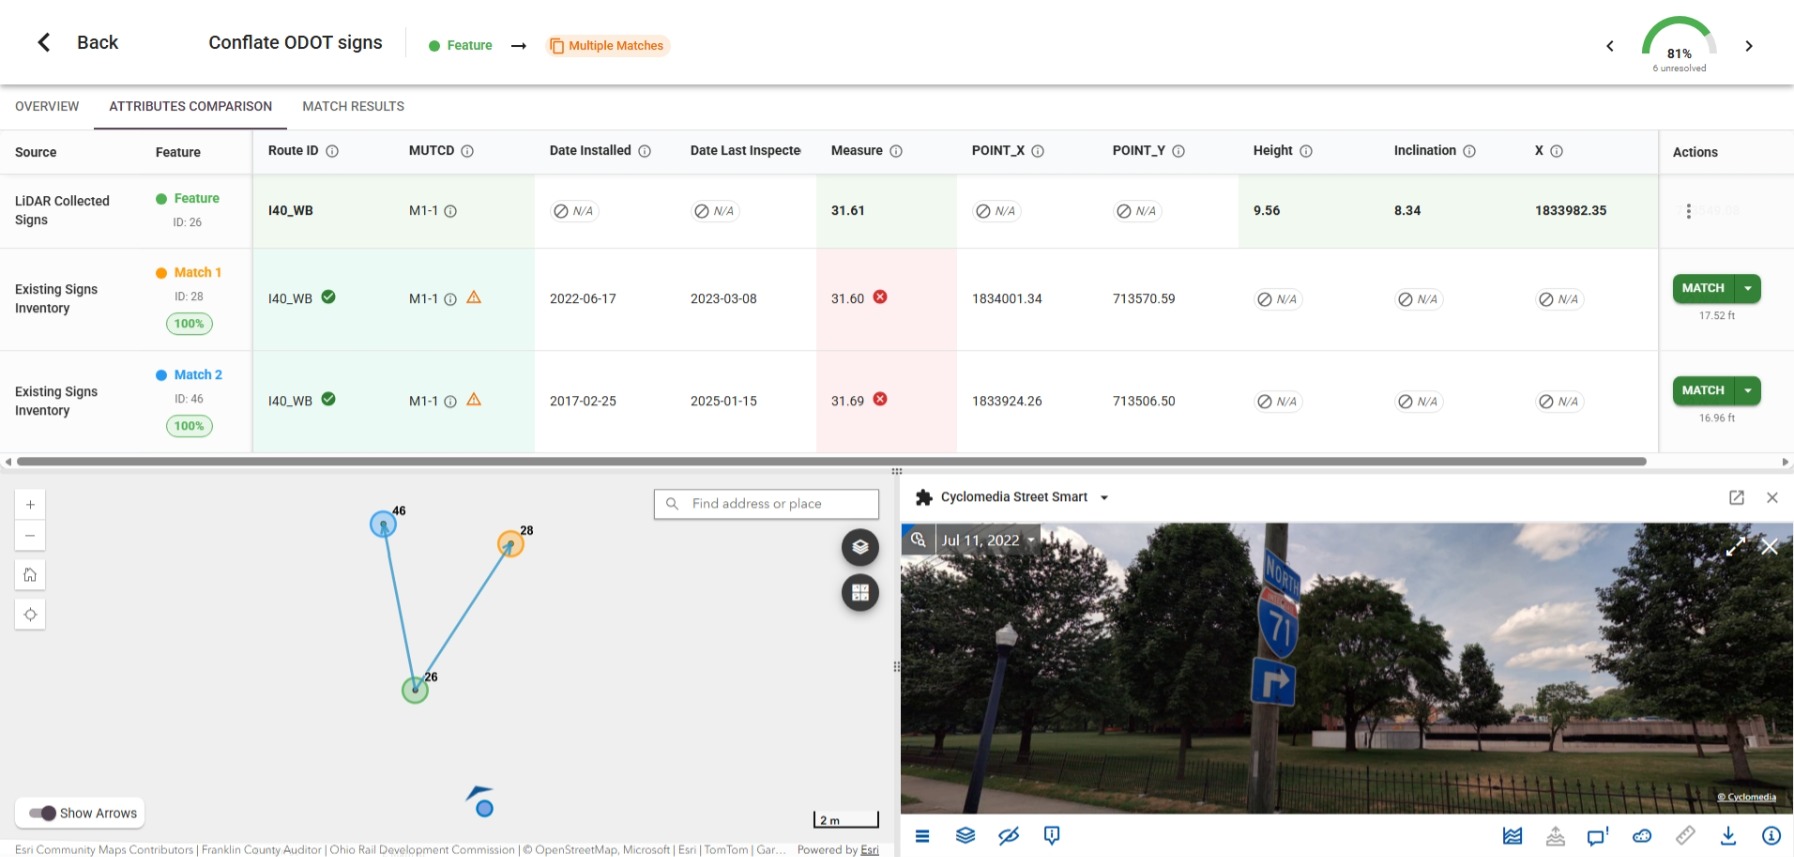This screenshot has height=857, width=1794.
Task: Open the Esri link in map attribution
Action: point(869,850)
